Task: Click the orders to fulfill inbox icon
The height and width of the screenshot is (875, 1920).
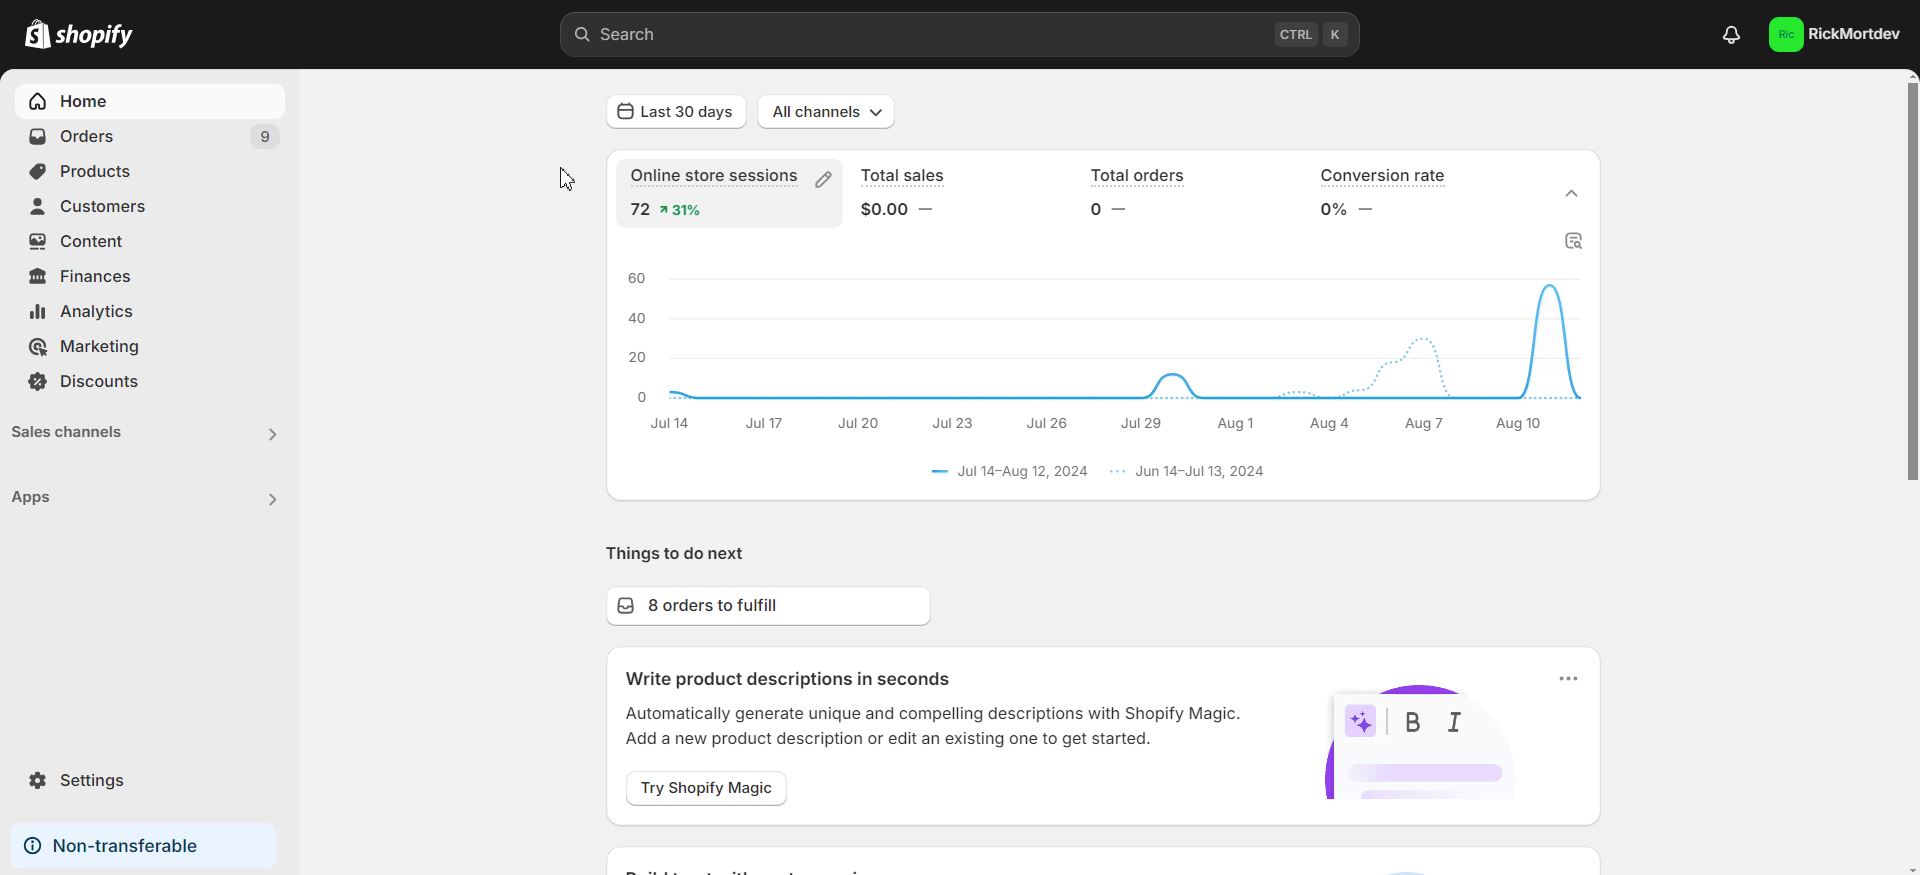Action: [x=626, y=606]
